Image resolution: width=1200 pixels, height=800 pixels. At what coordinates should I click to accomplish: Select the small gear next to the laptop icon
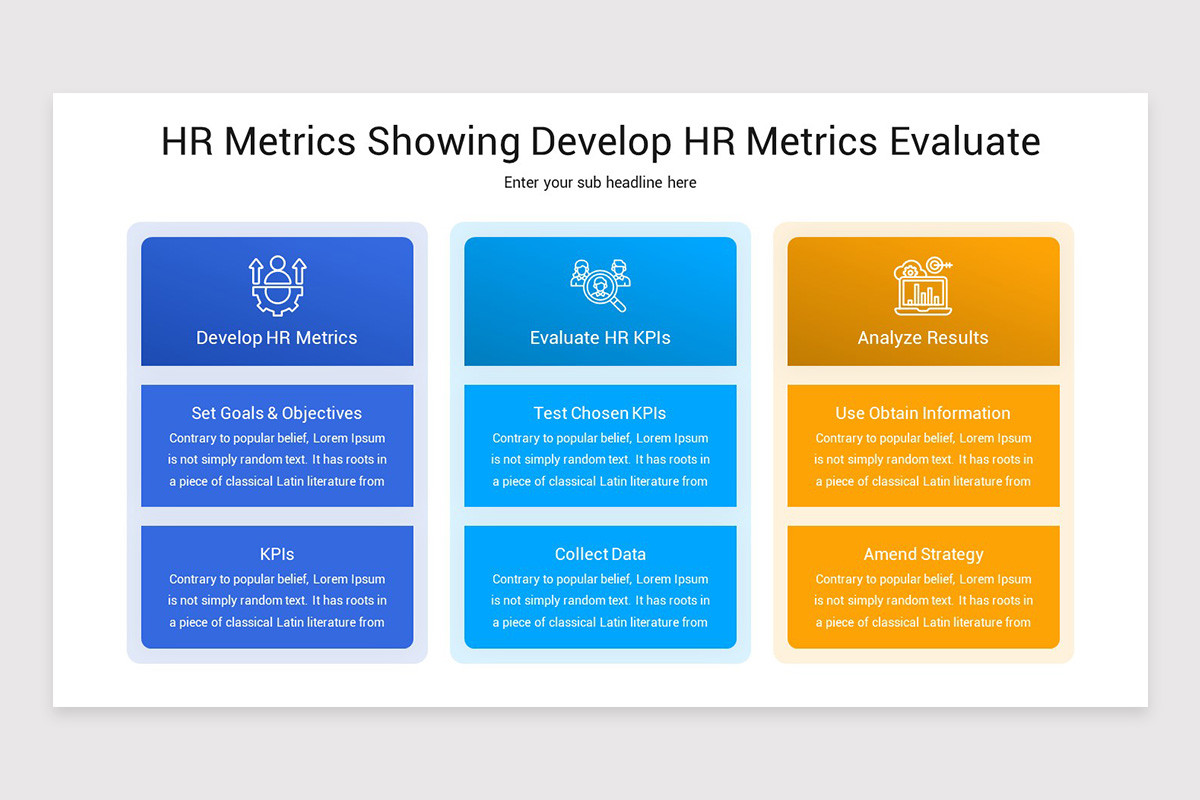[910, 270]
